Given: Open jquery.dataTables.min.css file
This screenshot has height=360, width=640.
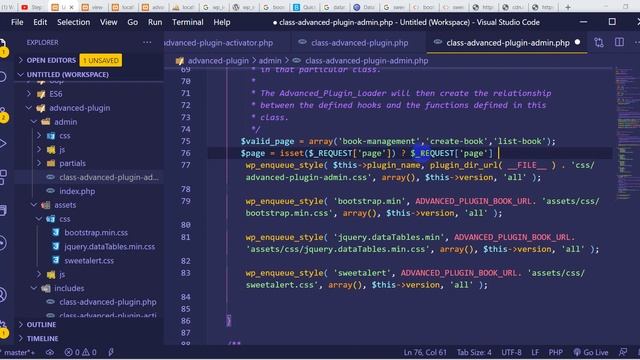Looking at the screenshot, I should point(89,247).
